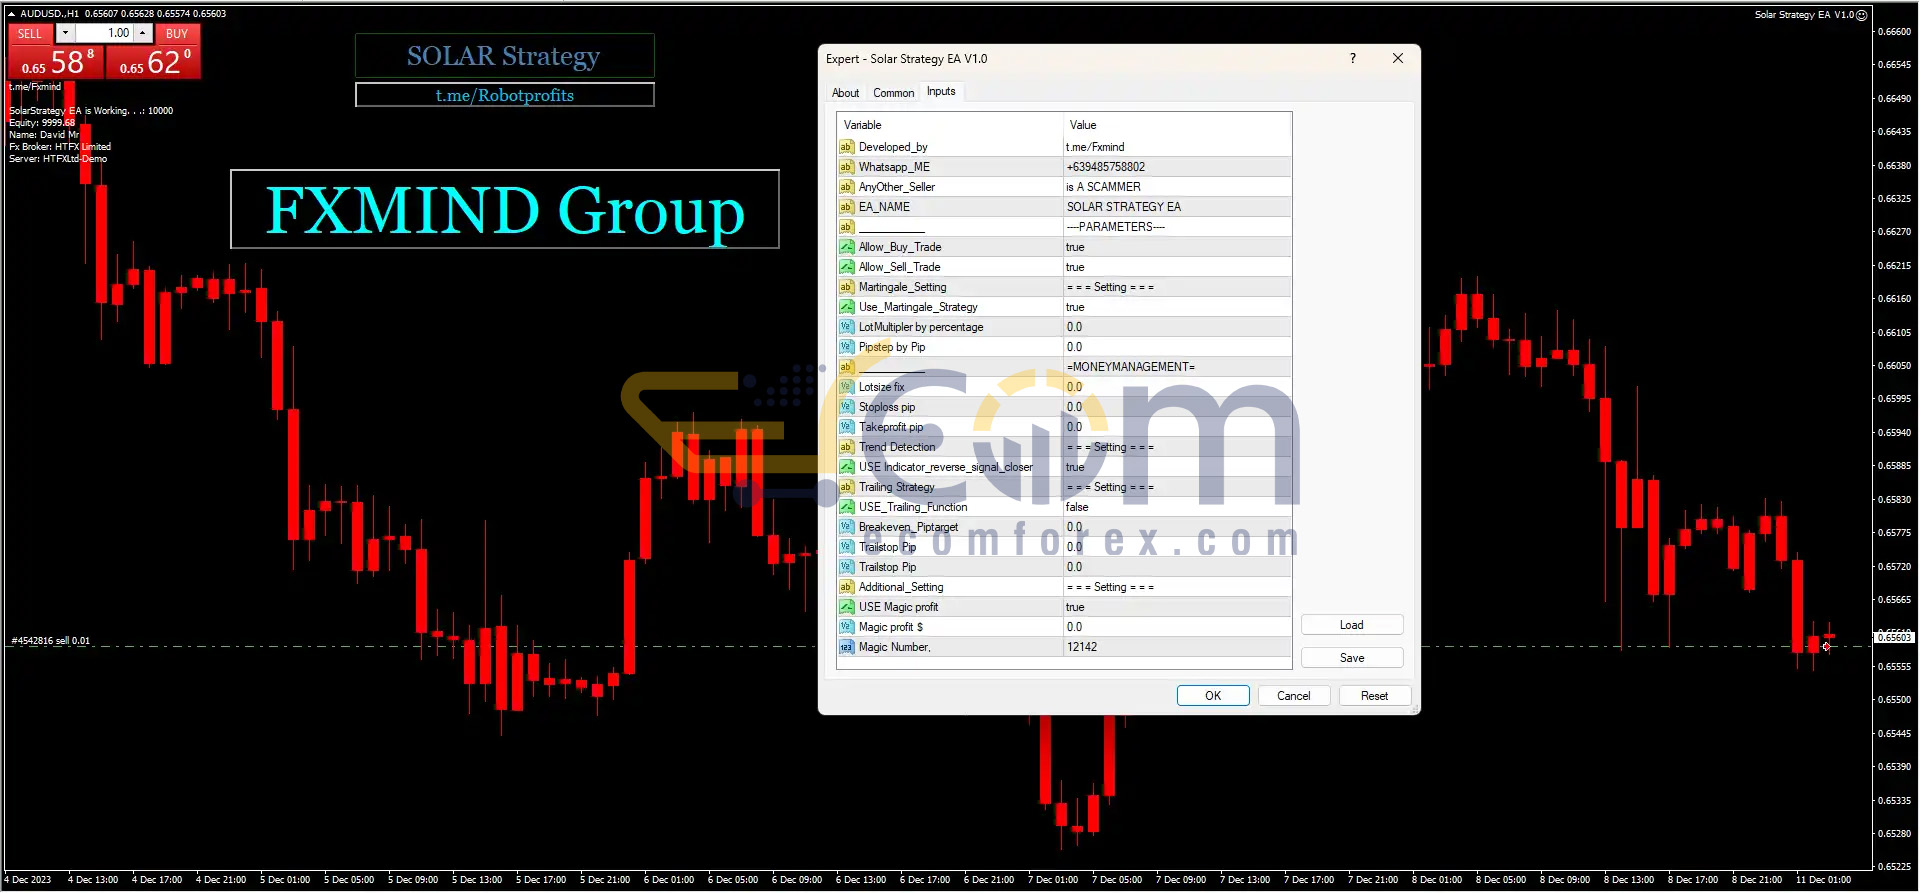Click the double-type icon beside Takeprofit pip
Viewport: 1920px width, 893px height.
click(x=846, y=427)
